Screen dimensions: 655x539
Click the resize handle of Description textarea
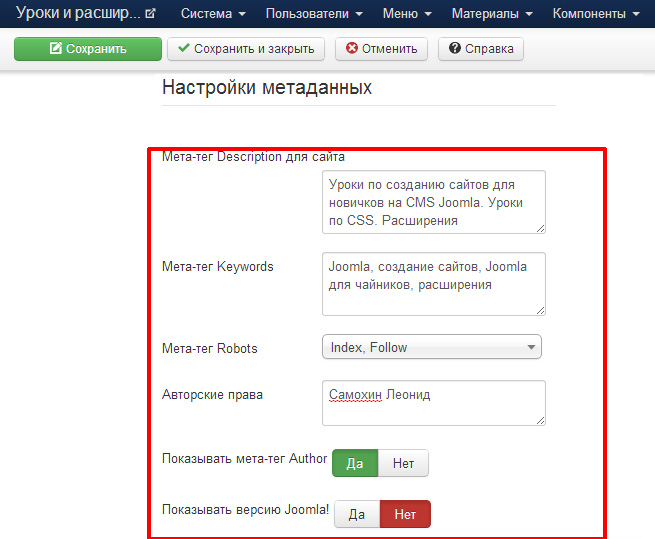tap(541, 228)
